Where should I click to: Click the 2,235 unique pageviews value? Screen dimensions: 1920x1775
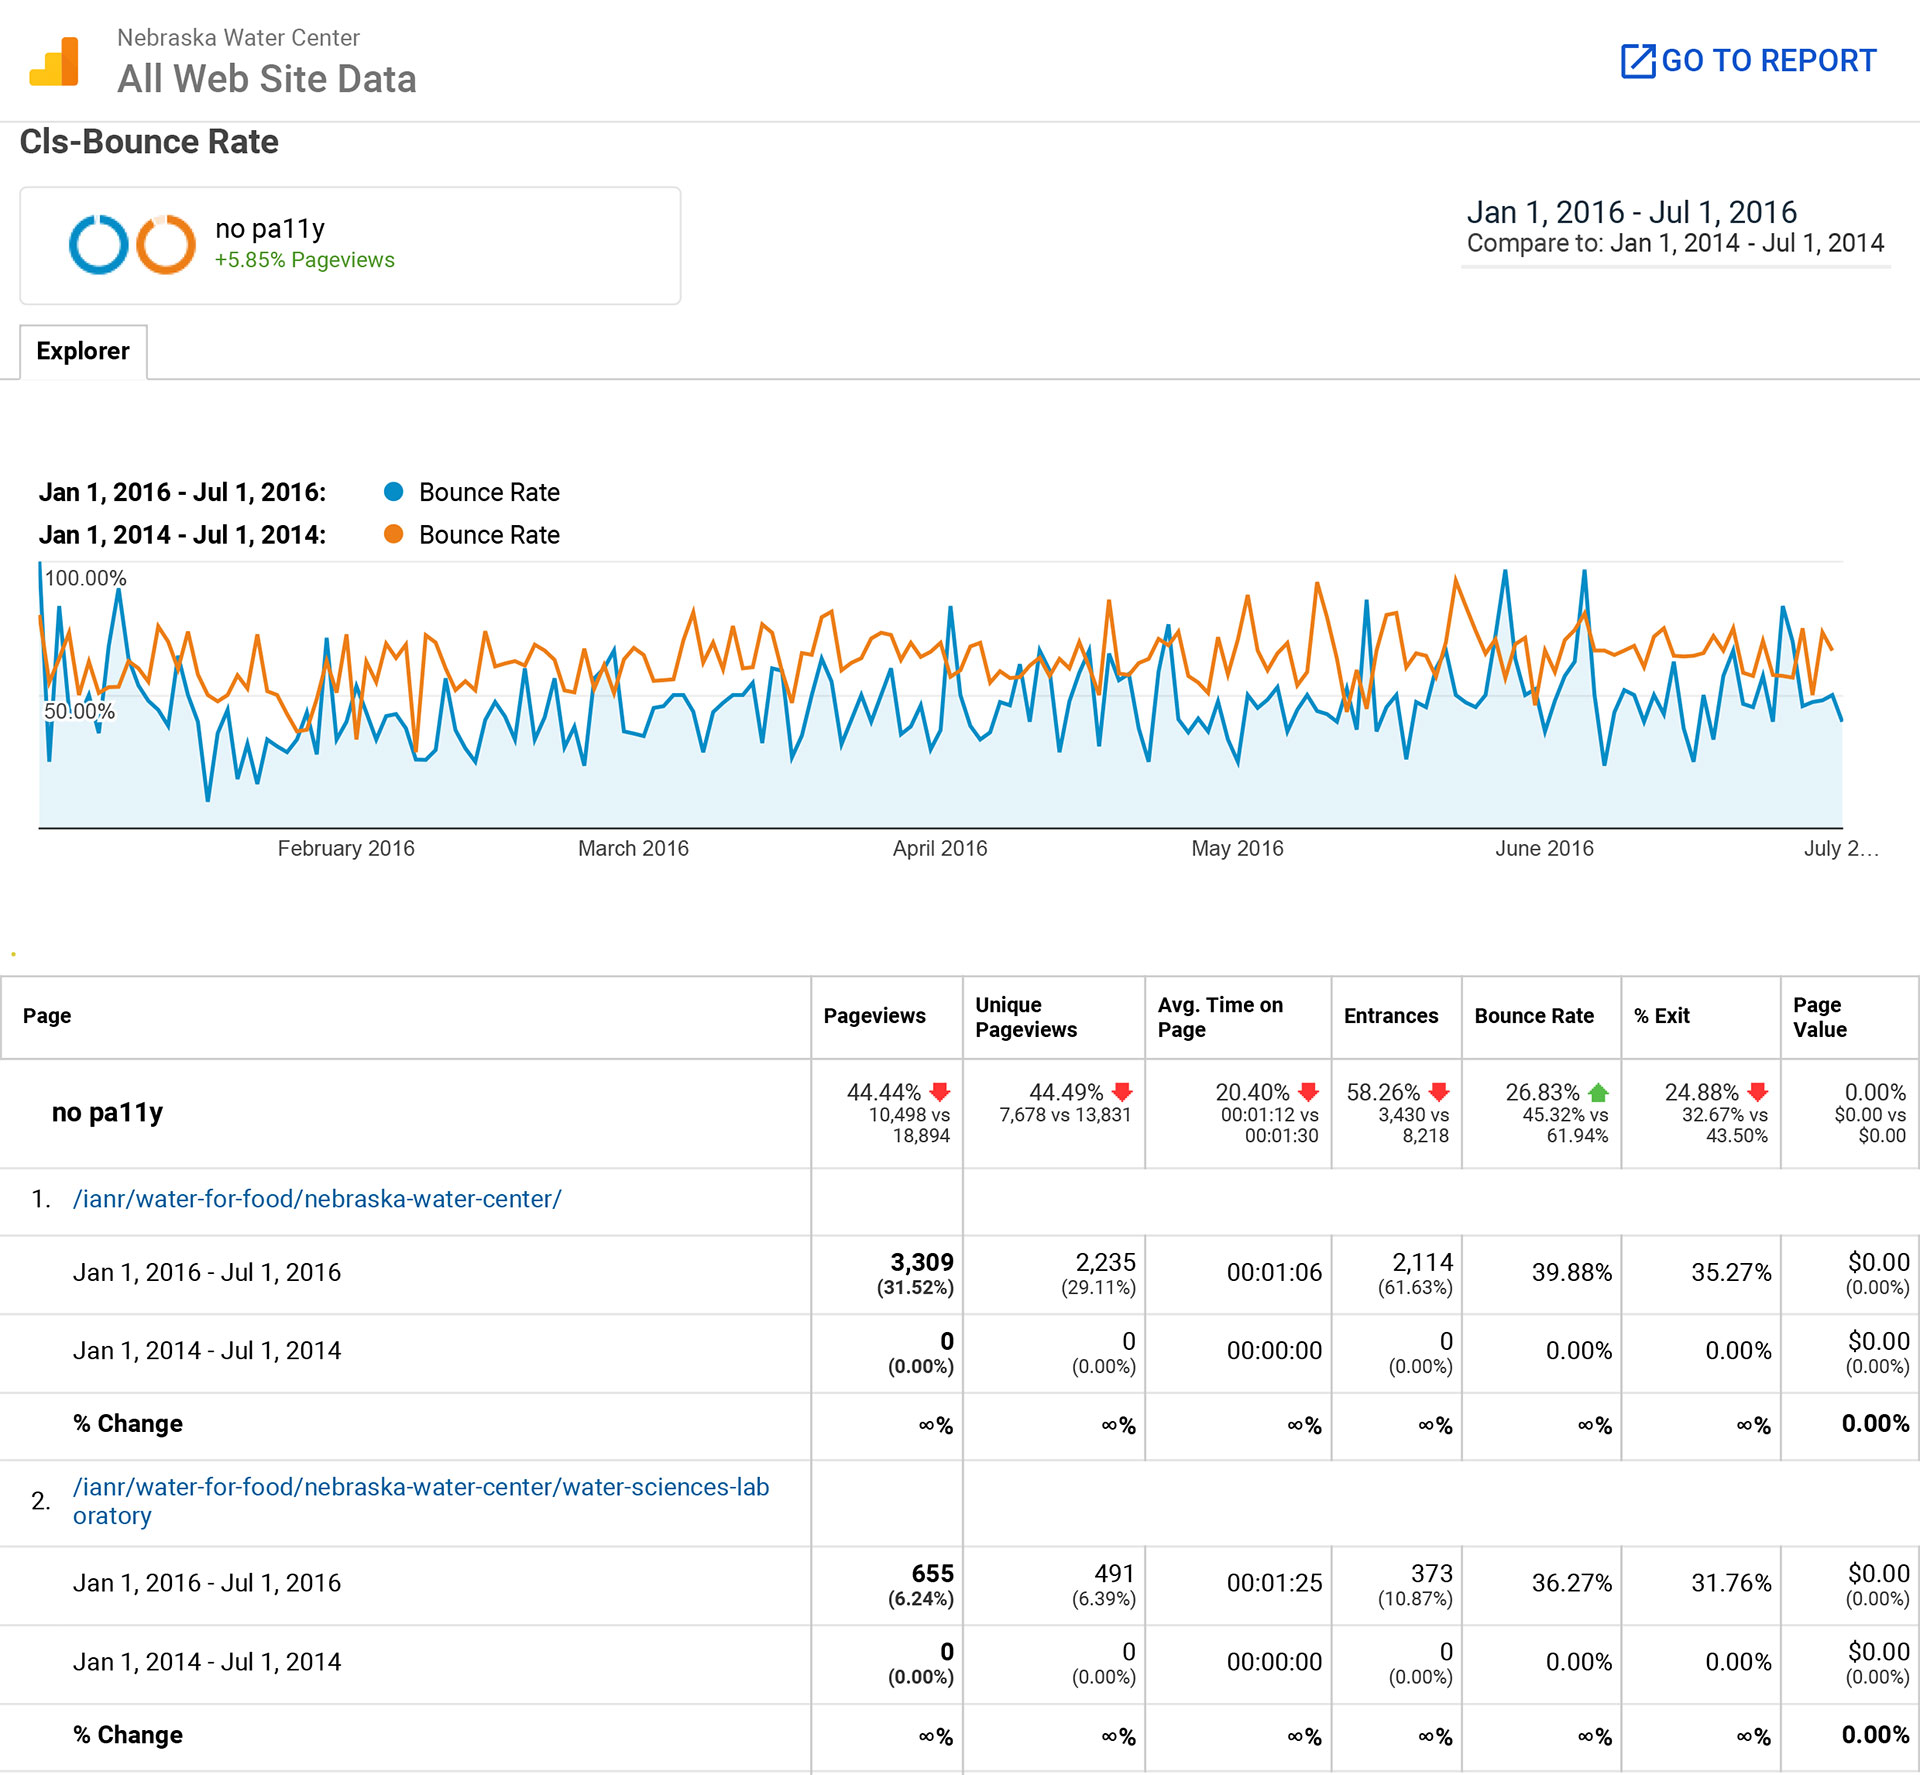point(1106,1262)
